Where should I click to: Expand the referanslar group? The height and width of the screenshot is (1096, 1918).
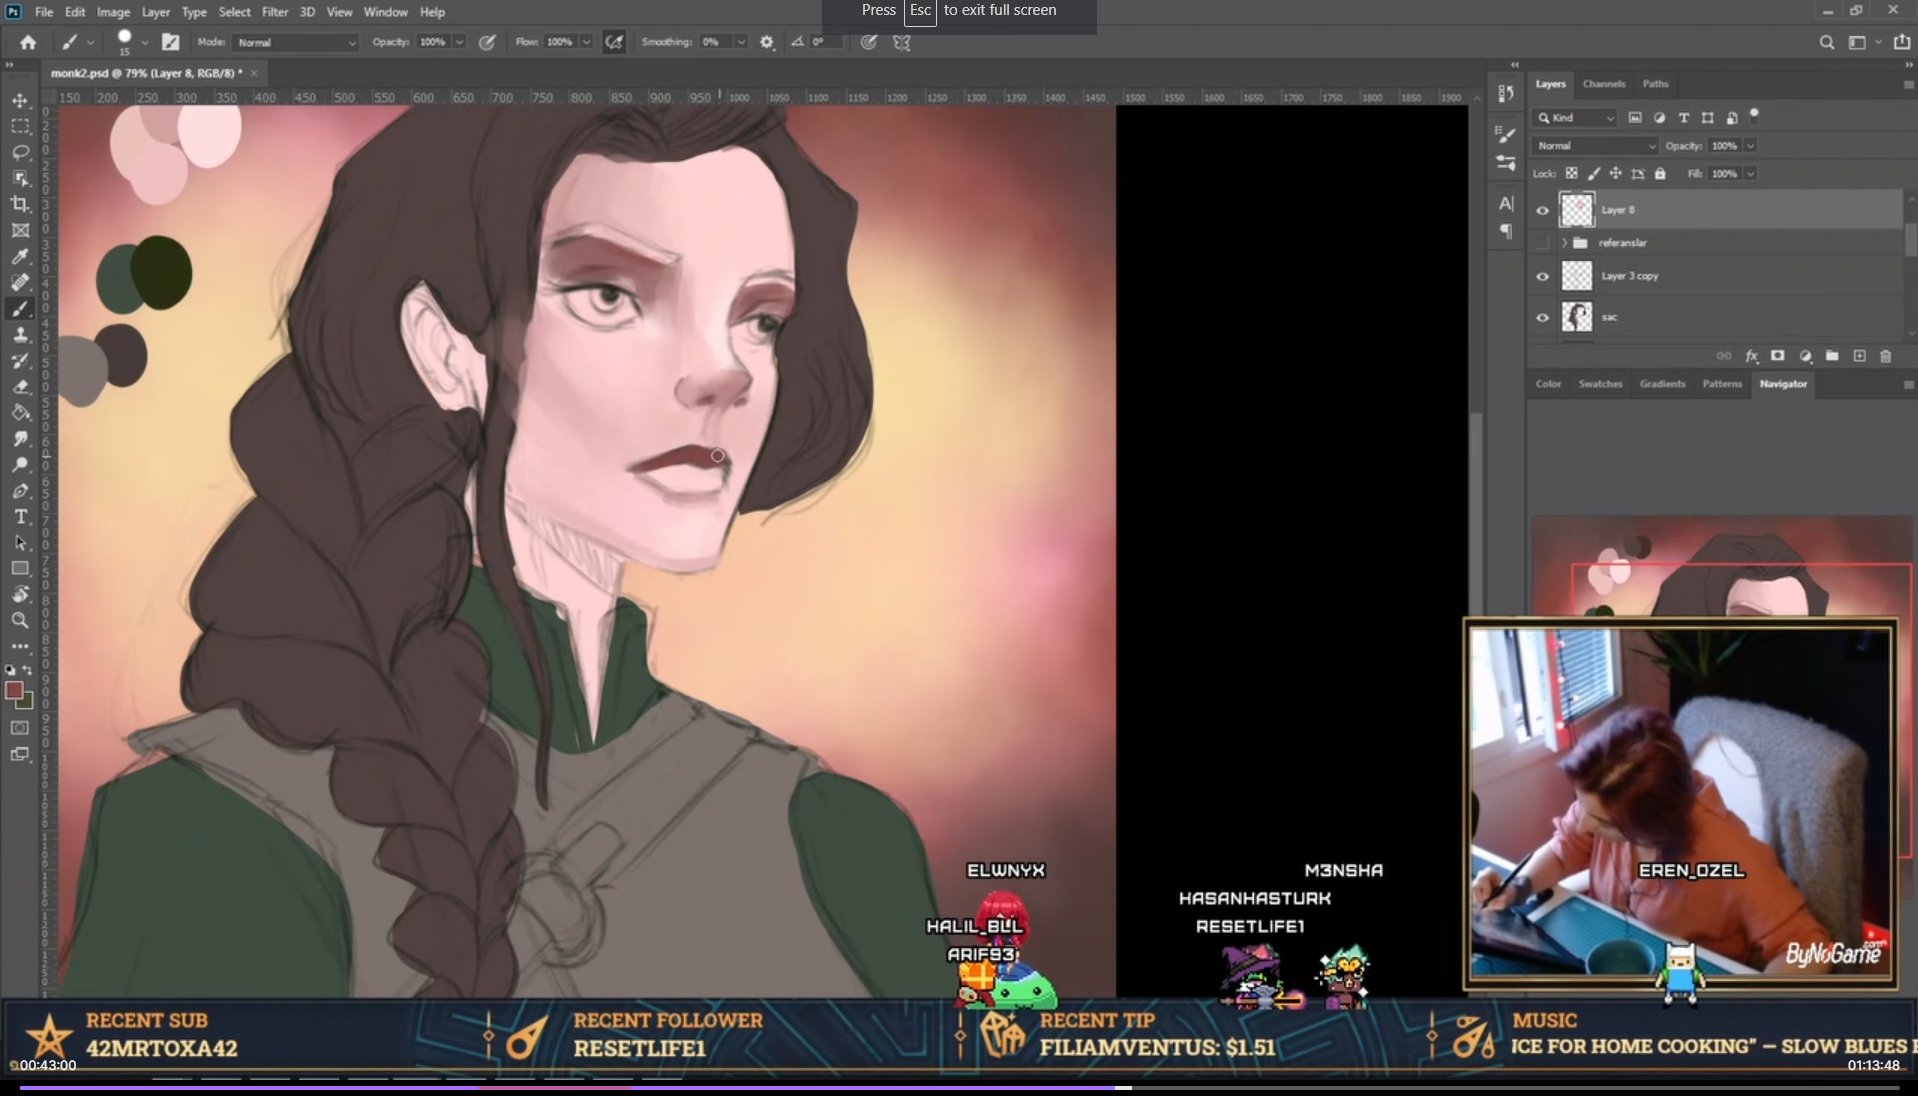tap(1564, 243)
